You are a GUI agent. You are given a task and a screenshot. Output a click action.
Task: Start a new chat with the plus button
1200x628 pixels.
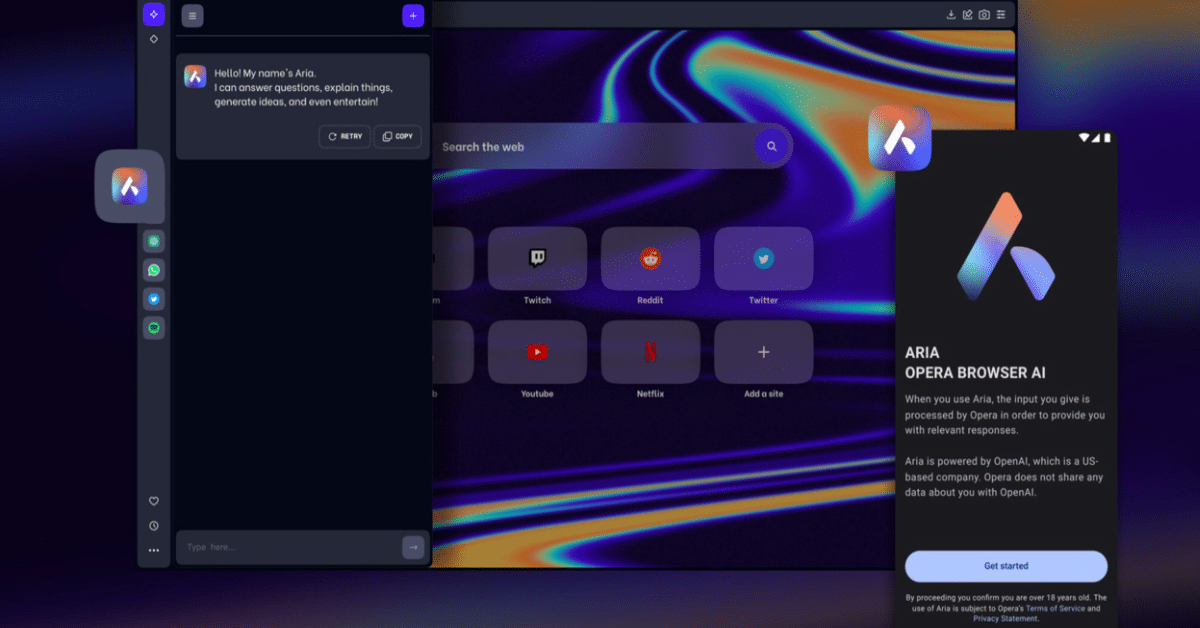pyautogui.click(x=413, y=15)
